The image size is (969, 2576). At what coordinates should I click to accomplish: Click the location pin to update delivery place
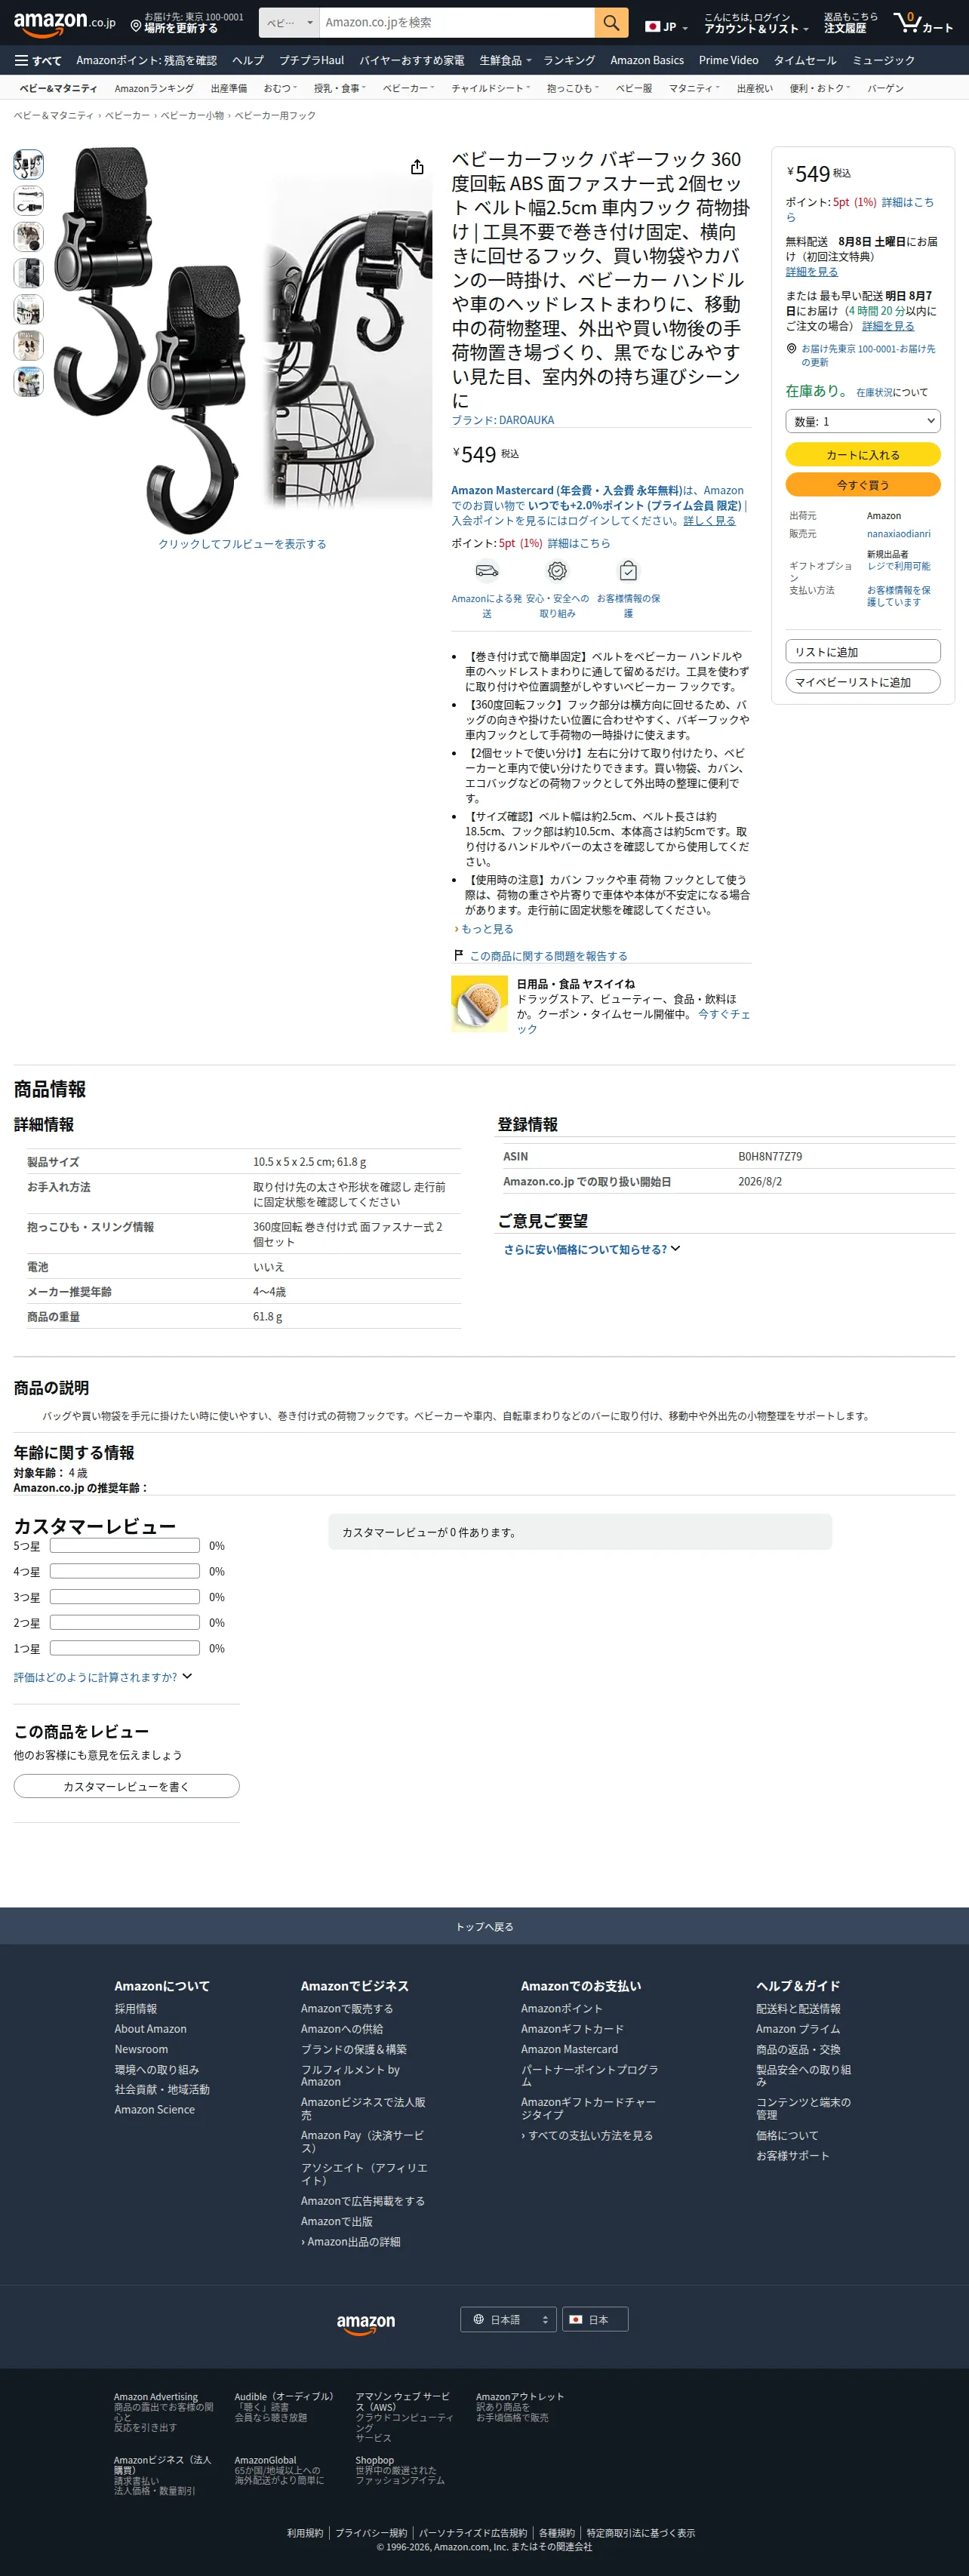136,25
